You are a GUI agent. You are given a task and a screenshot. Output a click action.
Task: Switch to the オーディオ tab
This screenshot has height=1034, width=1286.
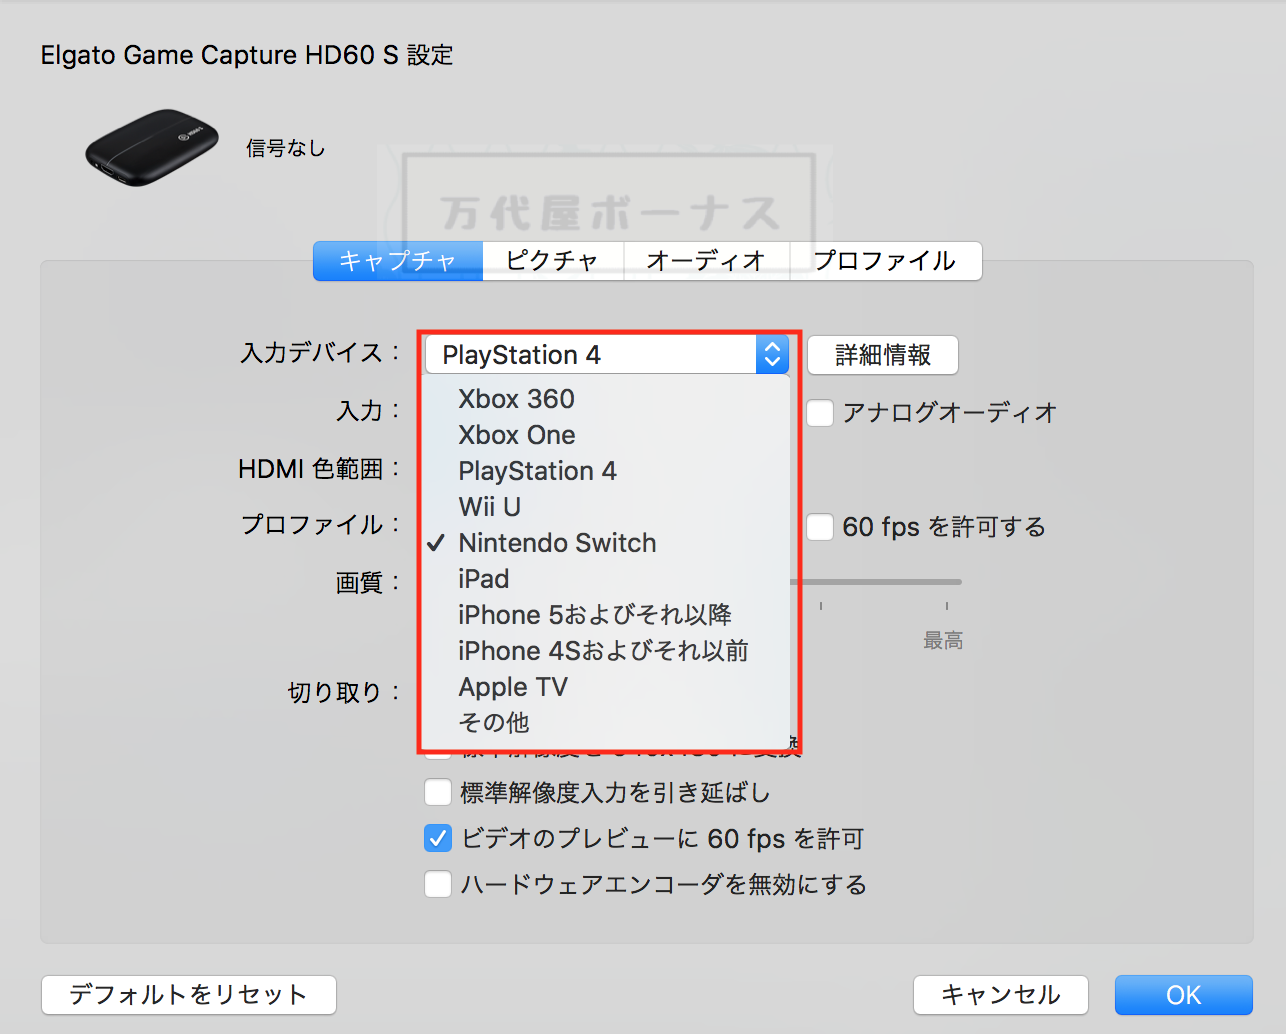click(707, 261)
